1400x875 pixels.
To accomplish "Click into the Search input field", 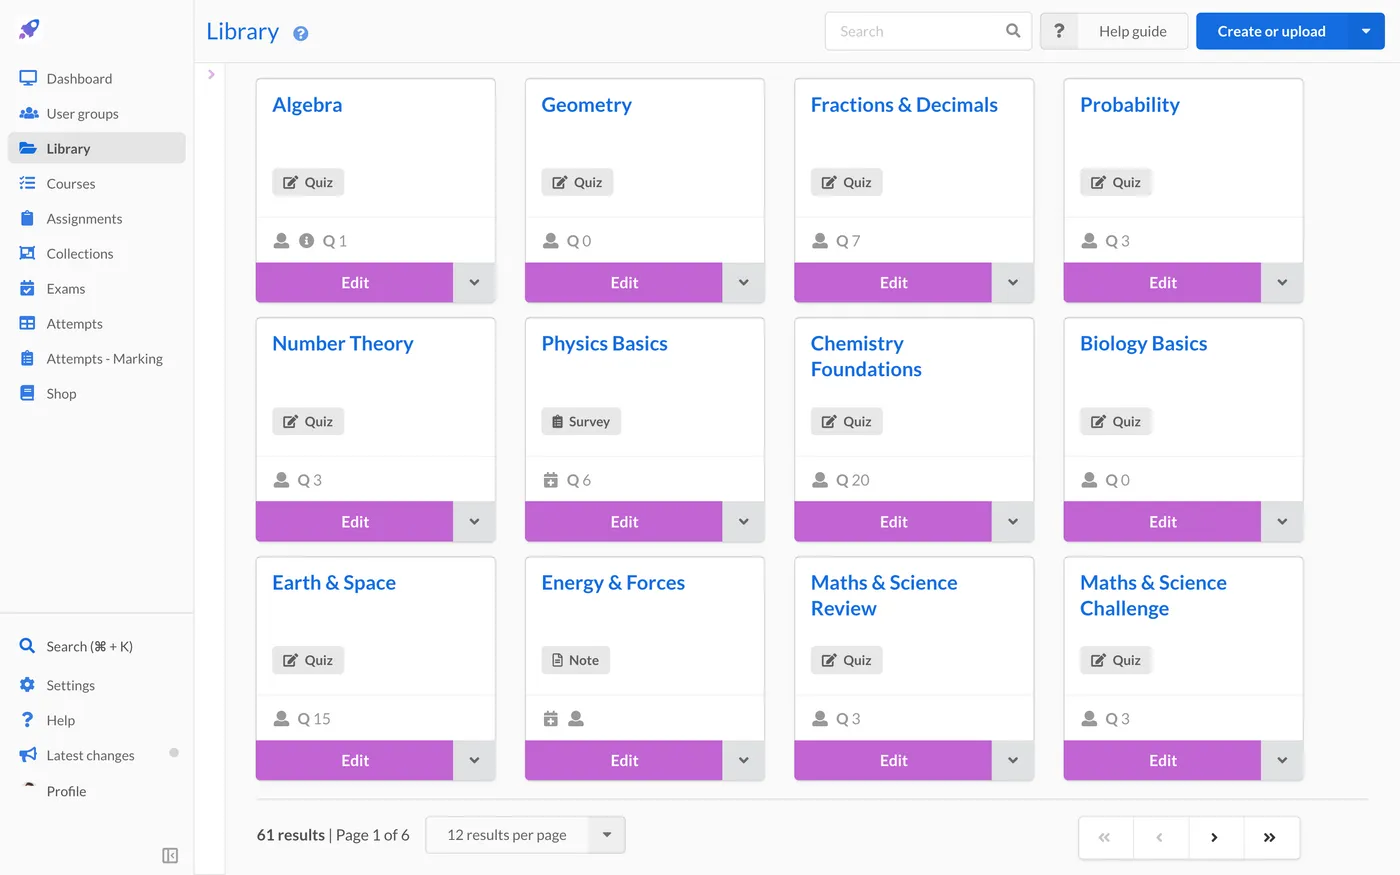I will coord(915,31).
